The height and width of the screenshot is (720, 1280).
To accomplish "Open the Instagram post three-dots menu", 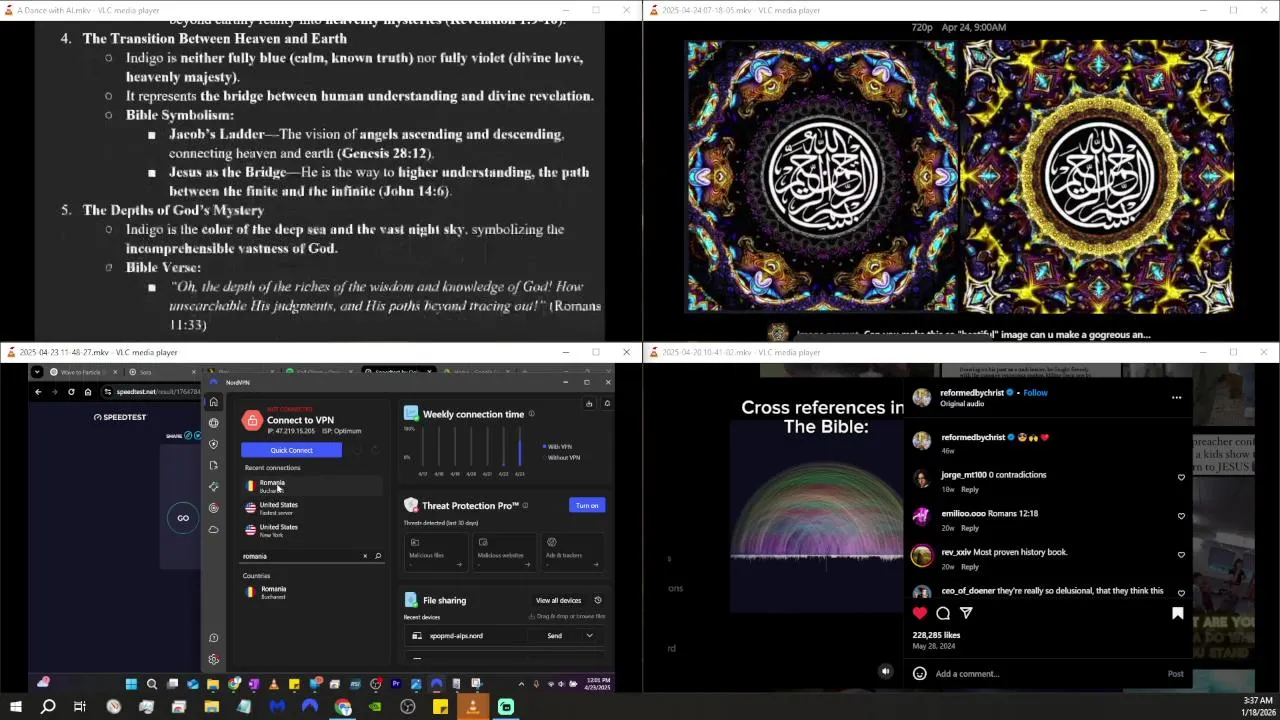I will coord(1176,397).
